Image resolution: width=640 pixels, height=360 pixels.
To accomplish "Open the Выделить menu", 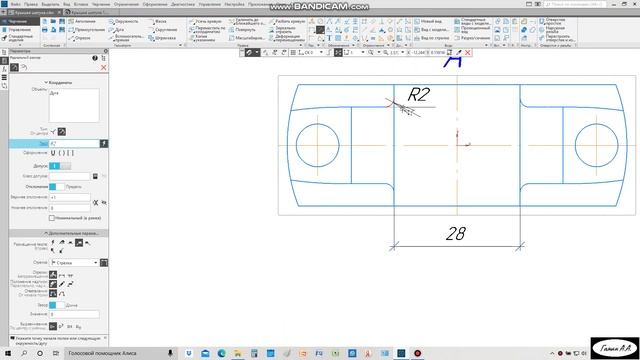I will point(51,4).
